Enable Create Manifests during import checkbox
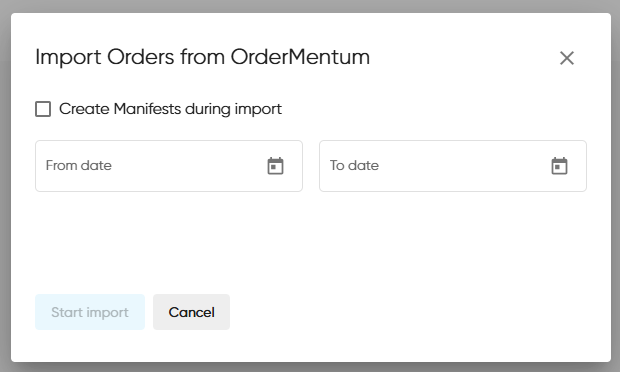Viewport: 620px width, 372px height. (43, 109)
